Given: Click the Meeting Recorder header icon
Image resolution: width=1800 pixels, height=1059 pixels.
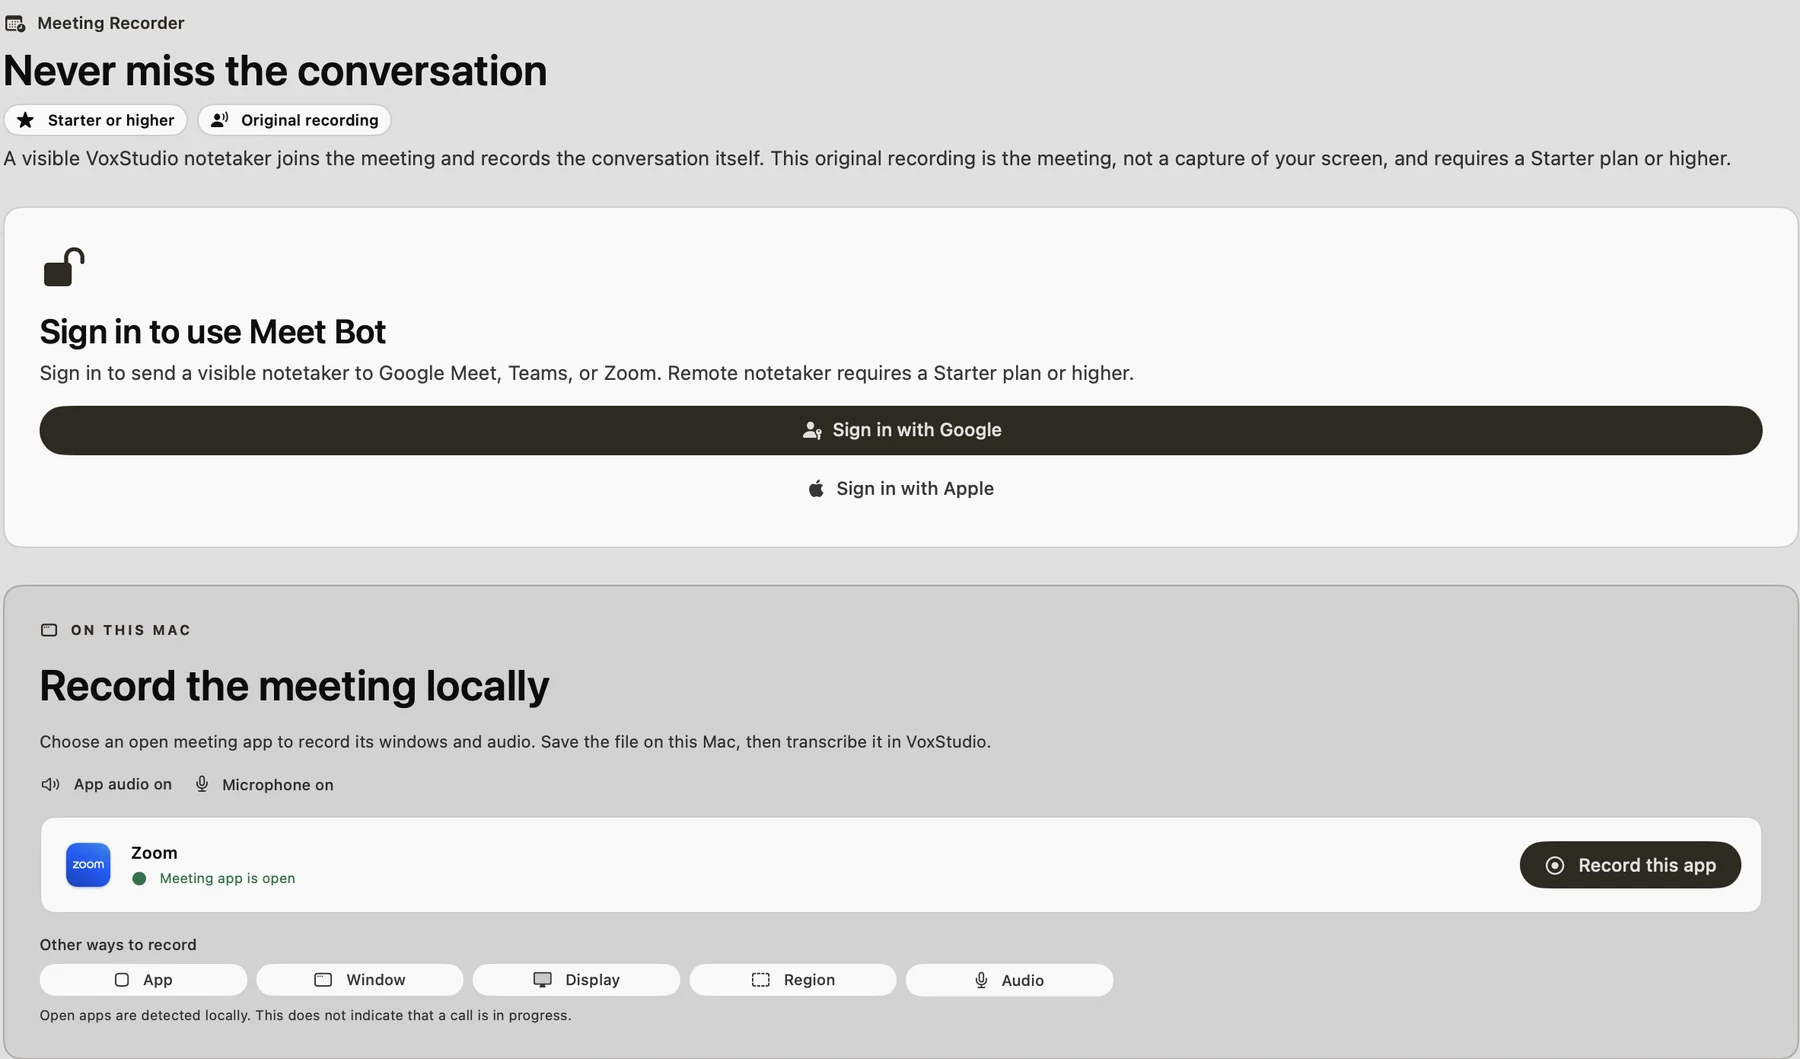Looking at the screenshot, I should coord(15,23).
